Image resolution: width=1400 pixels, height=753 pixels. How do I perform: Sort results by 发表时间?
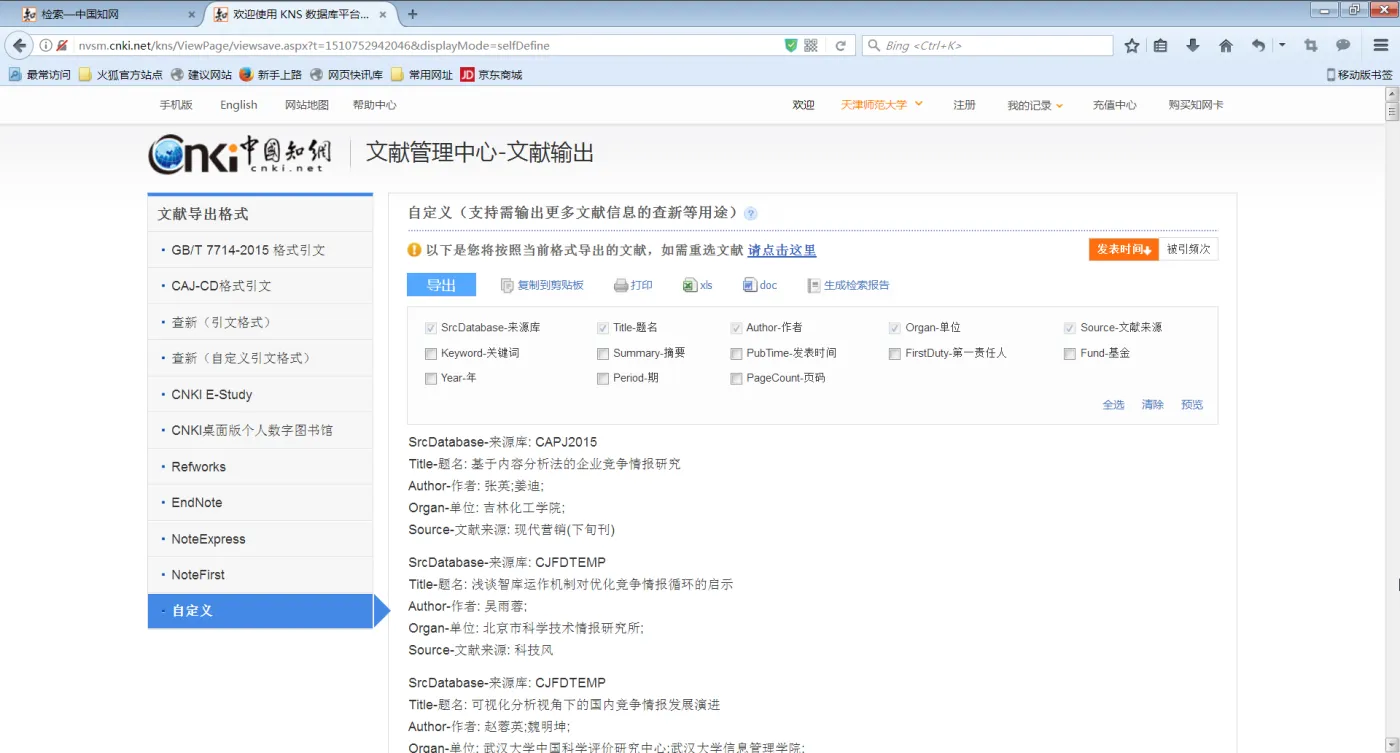click(x=1124, y=250)
